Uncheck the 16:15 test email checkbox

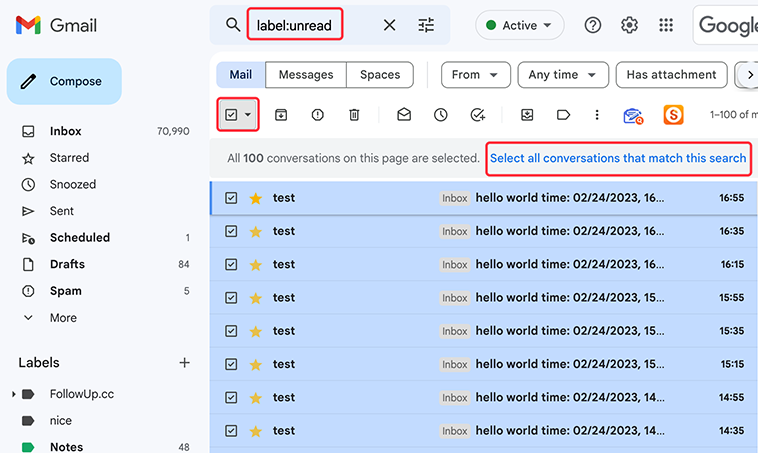231,264
